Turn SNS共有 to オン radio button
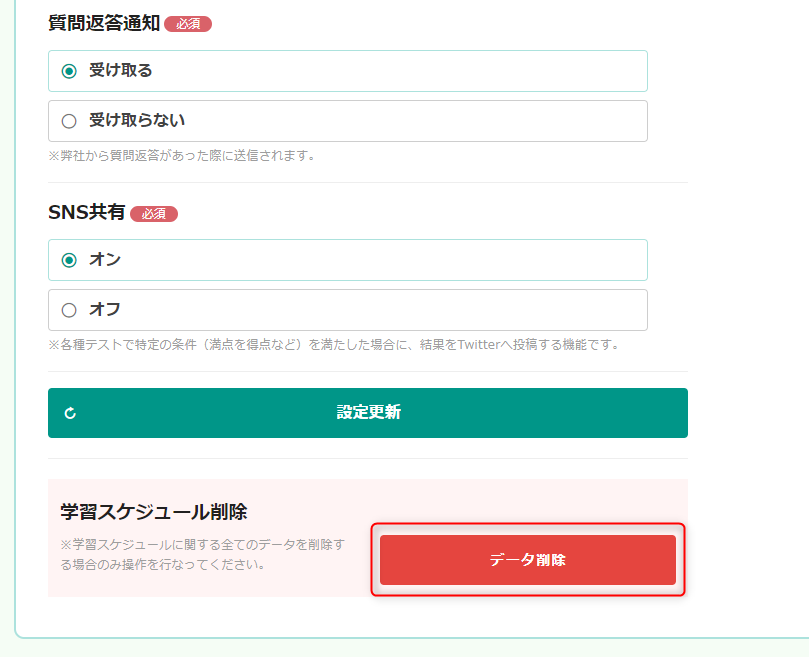Screen dimensions: 809x657 [x=69, y=260]
